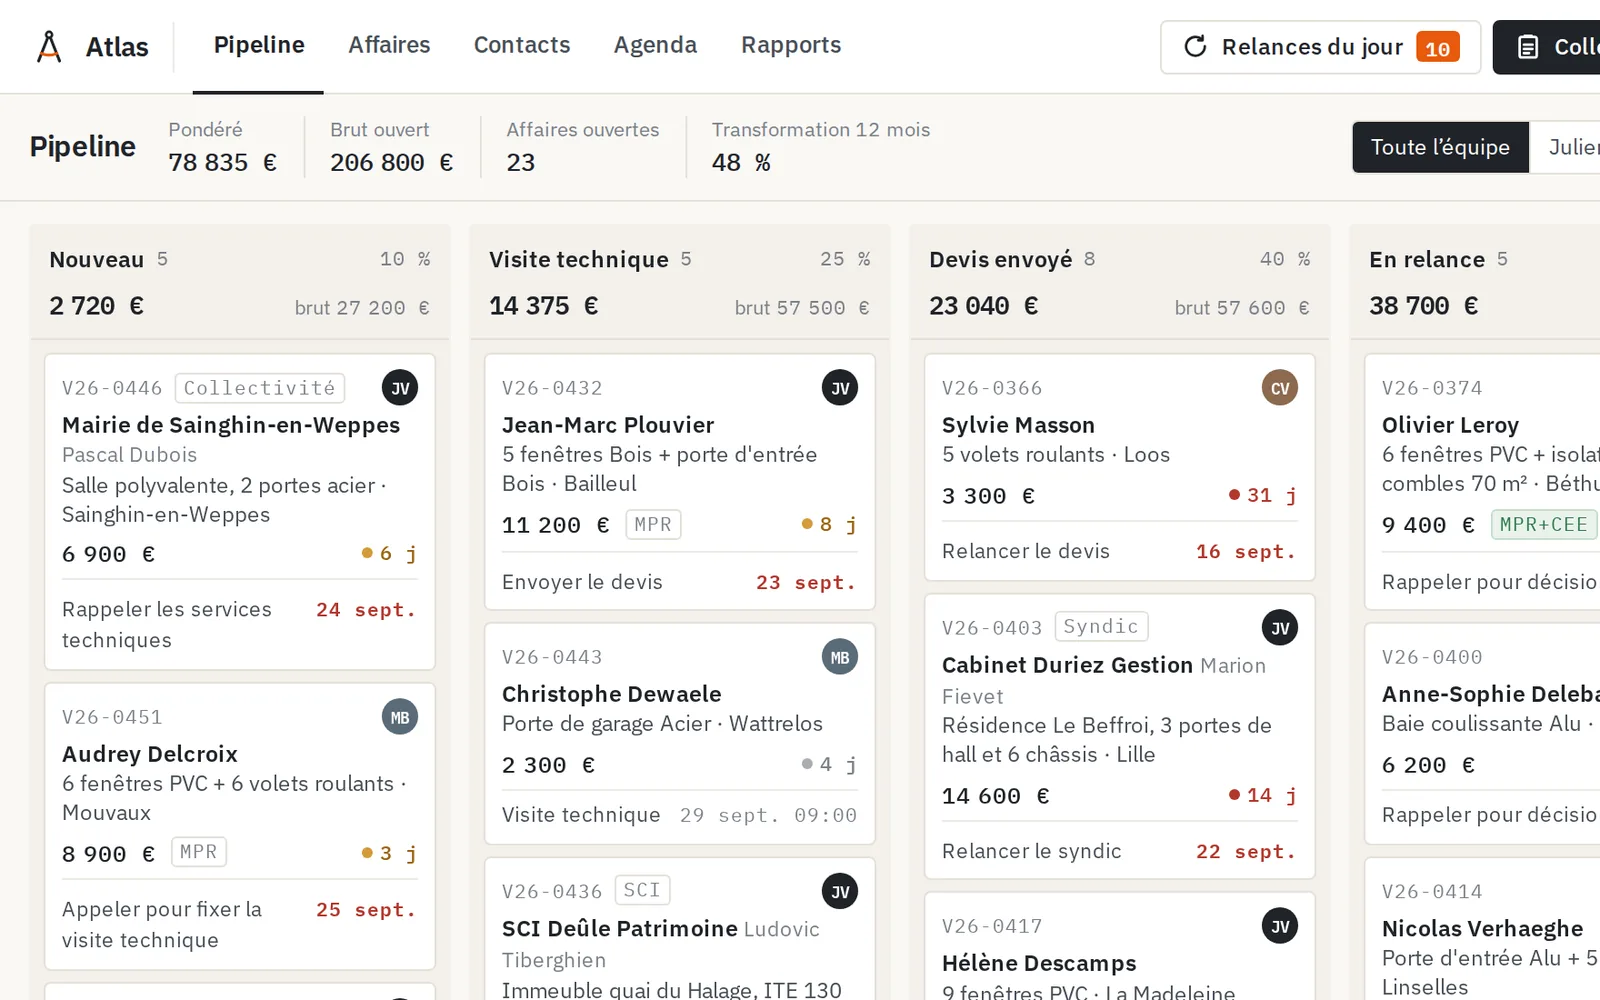The height and width of the screenshot is (1000, 1600).
Task: Go to the Contacts tab
Action: tap(522, 46)
